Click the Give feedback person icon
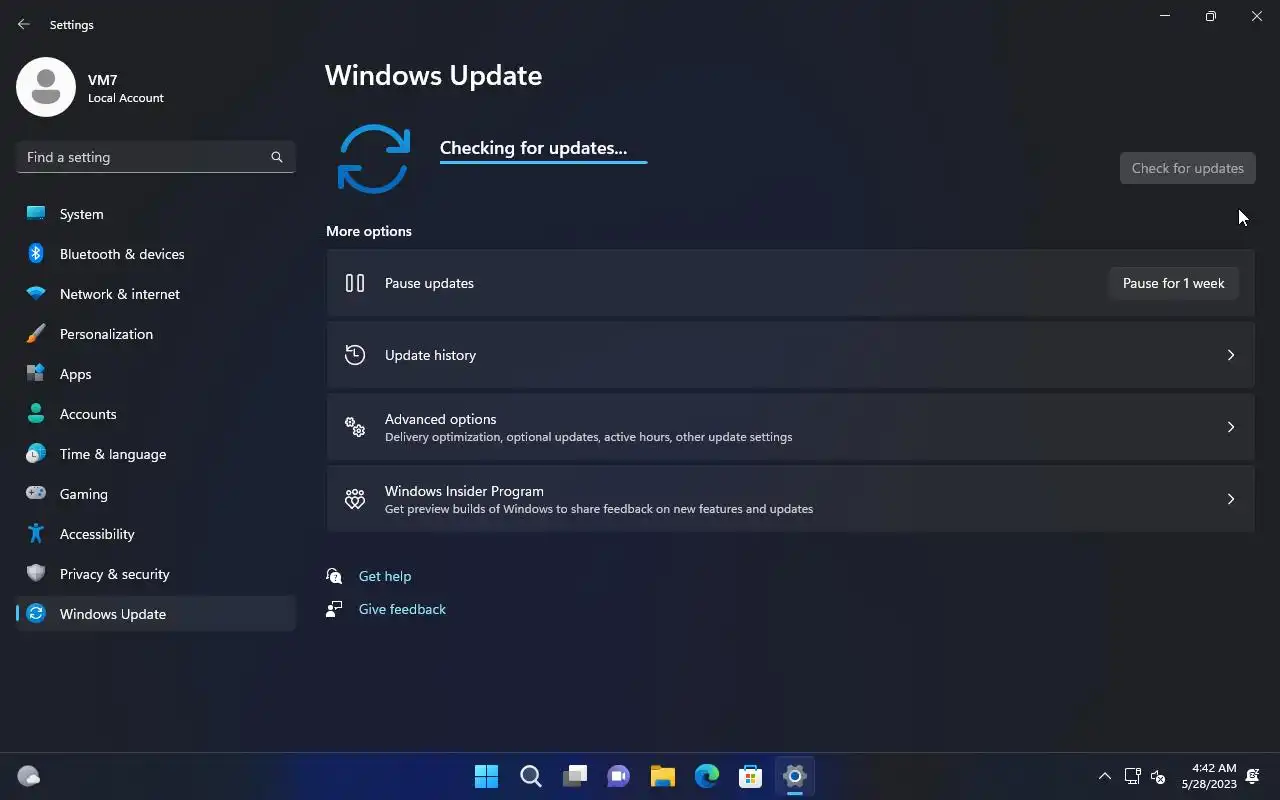Viewport: 1280px width, 800px height. (334, 609)
